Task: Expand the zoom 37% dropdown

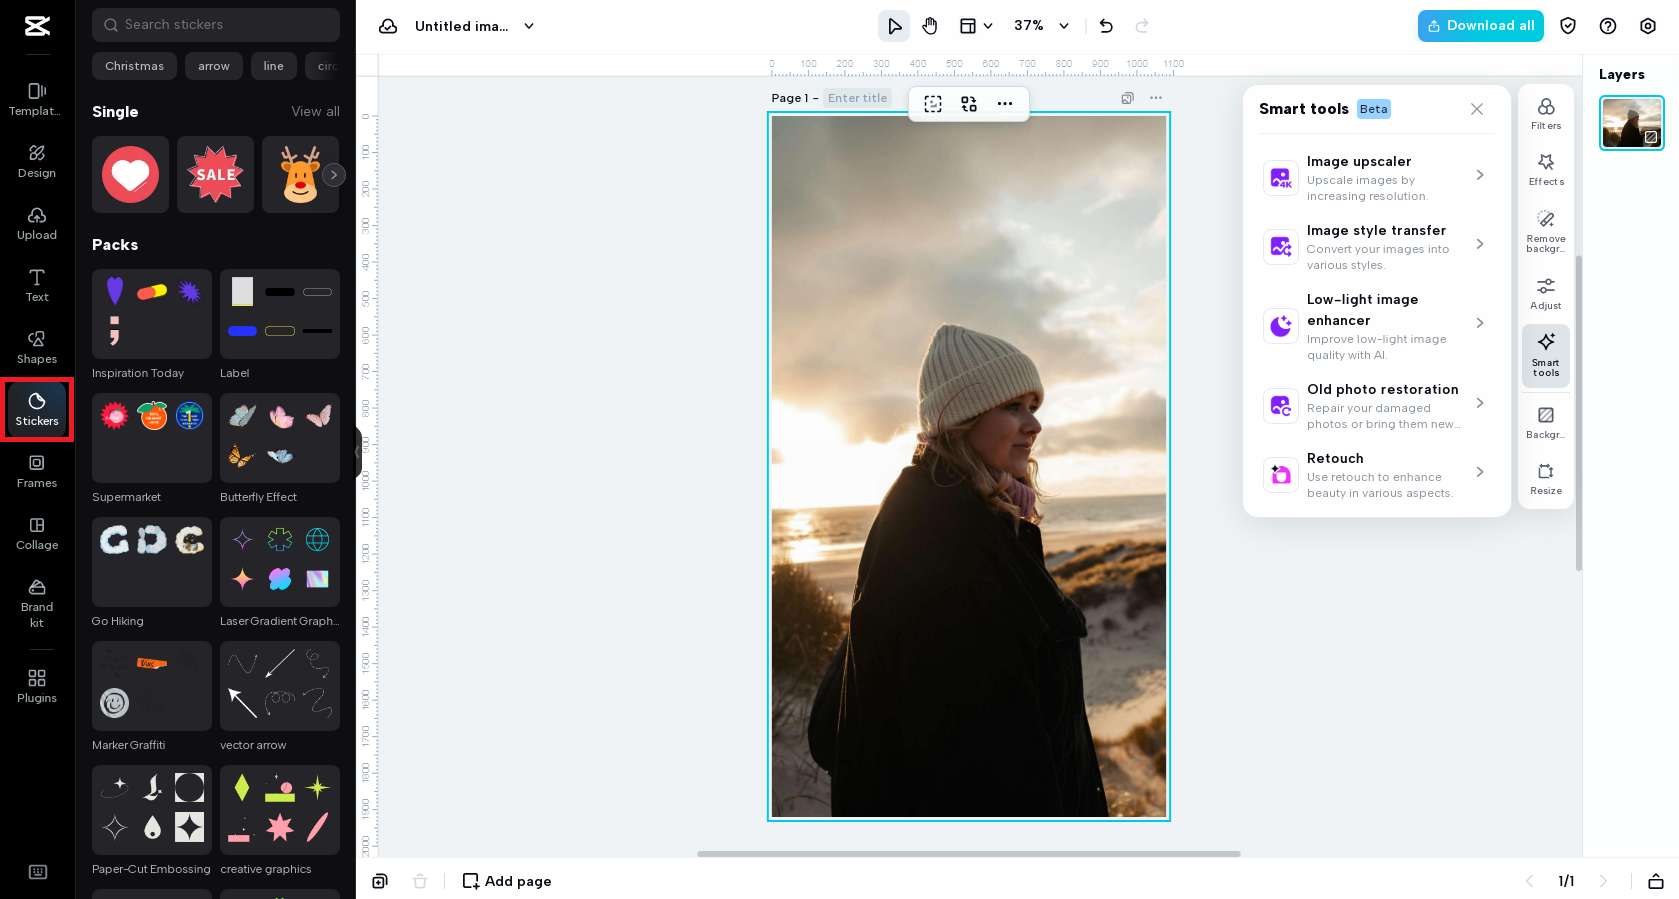Action: pos(1064,26)
